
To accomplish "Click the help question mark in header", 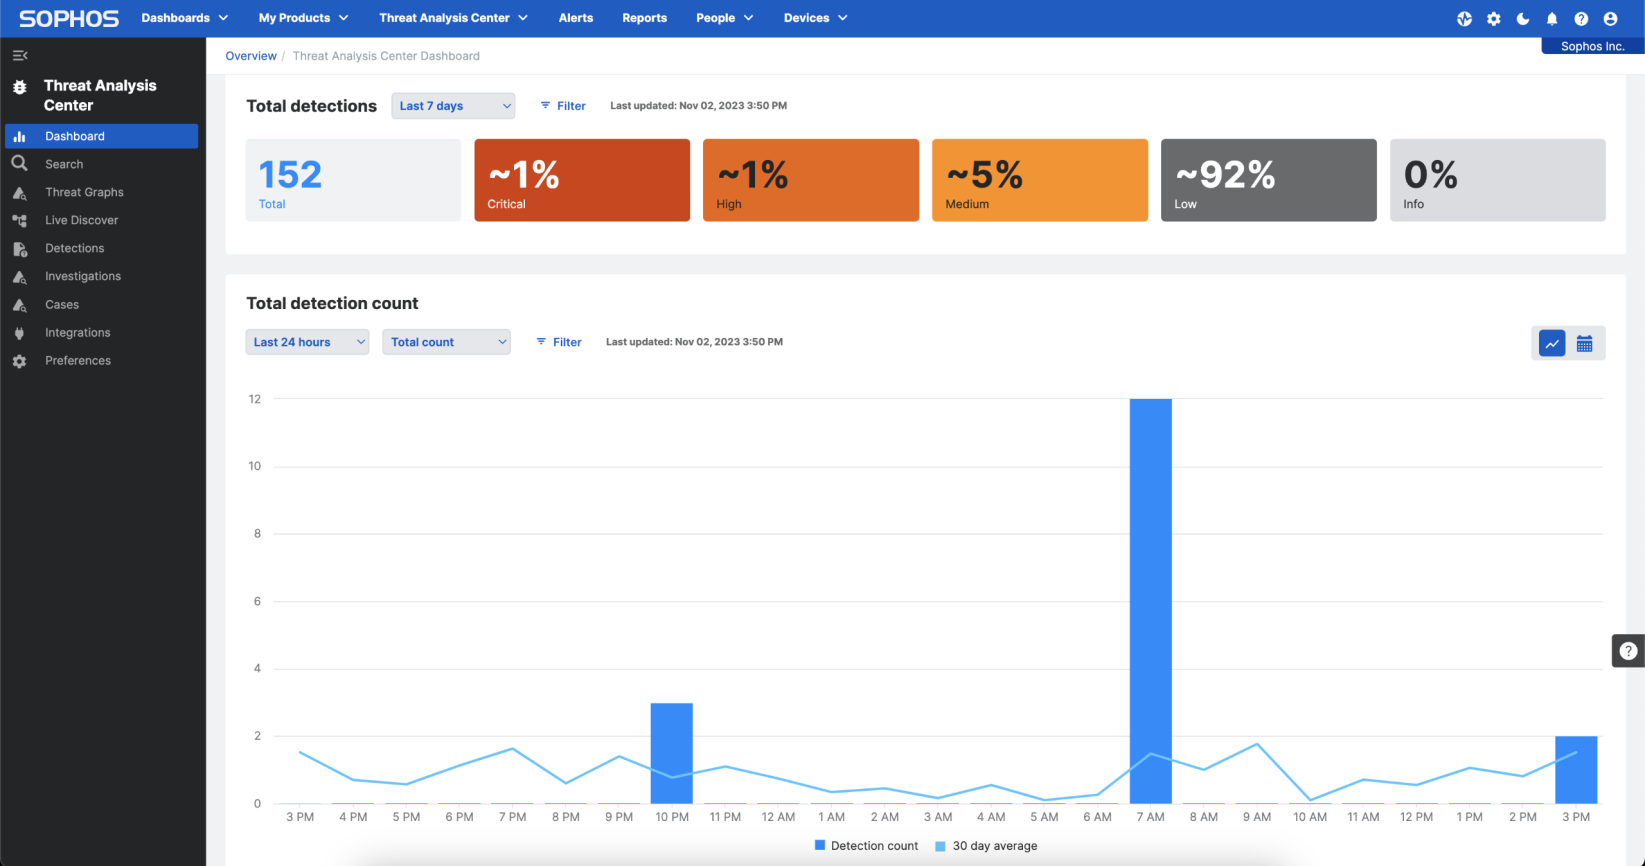I will coord(1581,19).
